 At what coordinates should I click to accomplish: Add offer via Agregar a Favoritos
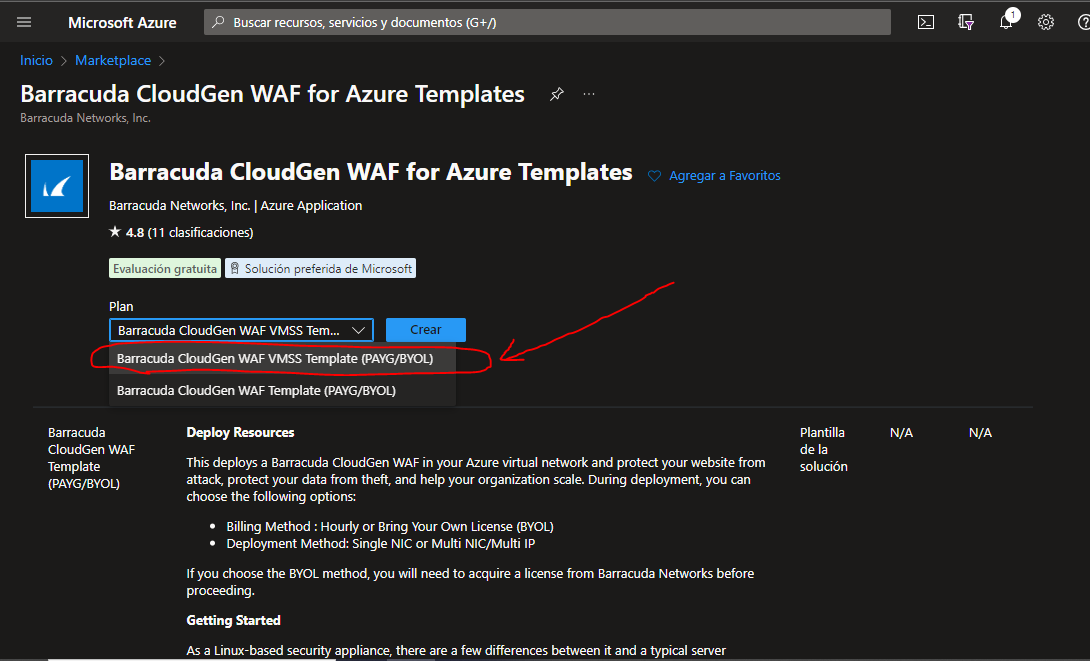[714, 175]
